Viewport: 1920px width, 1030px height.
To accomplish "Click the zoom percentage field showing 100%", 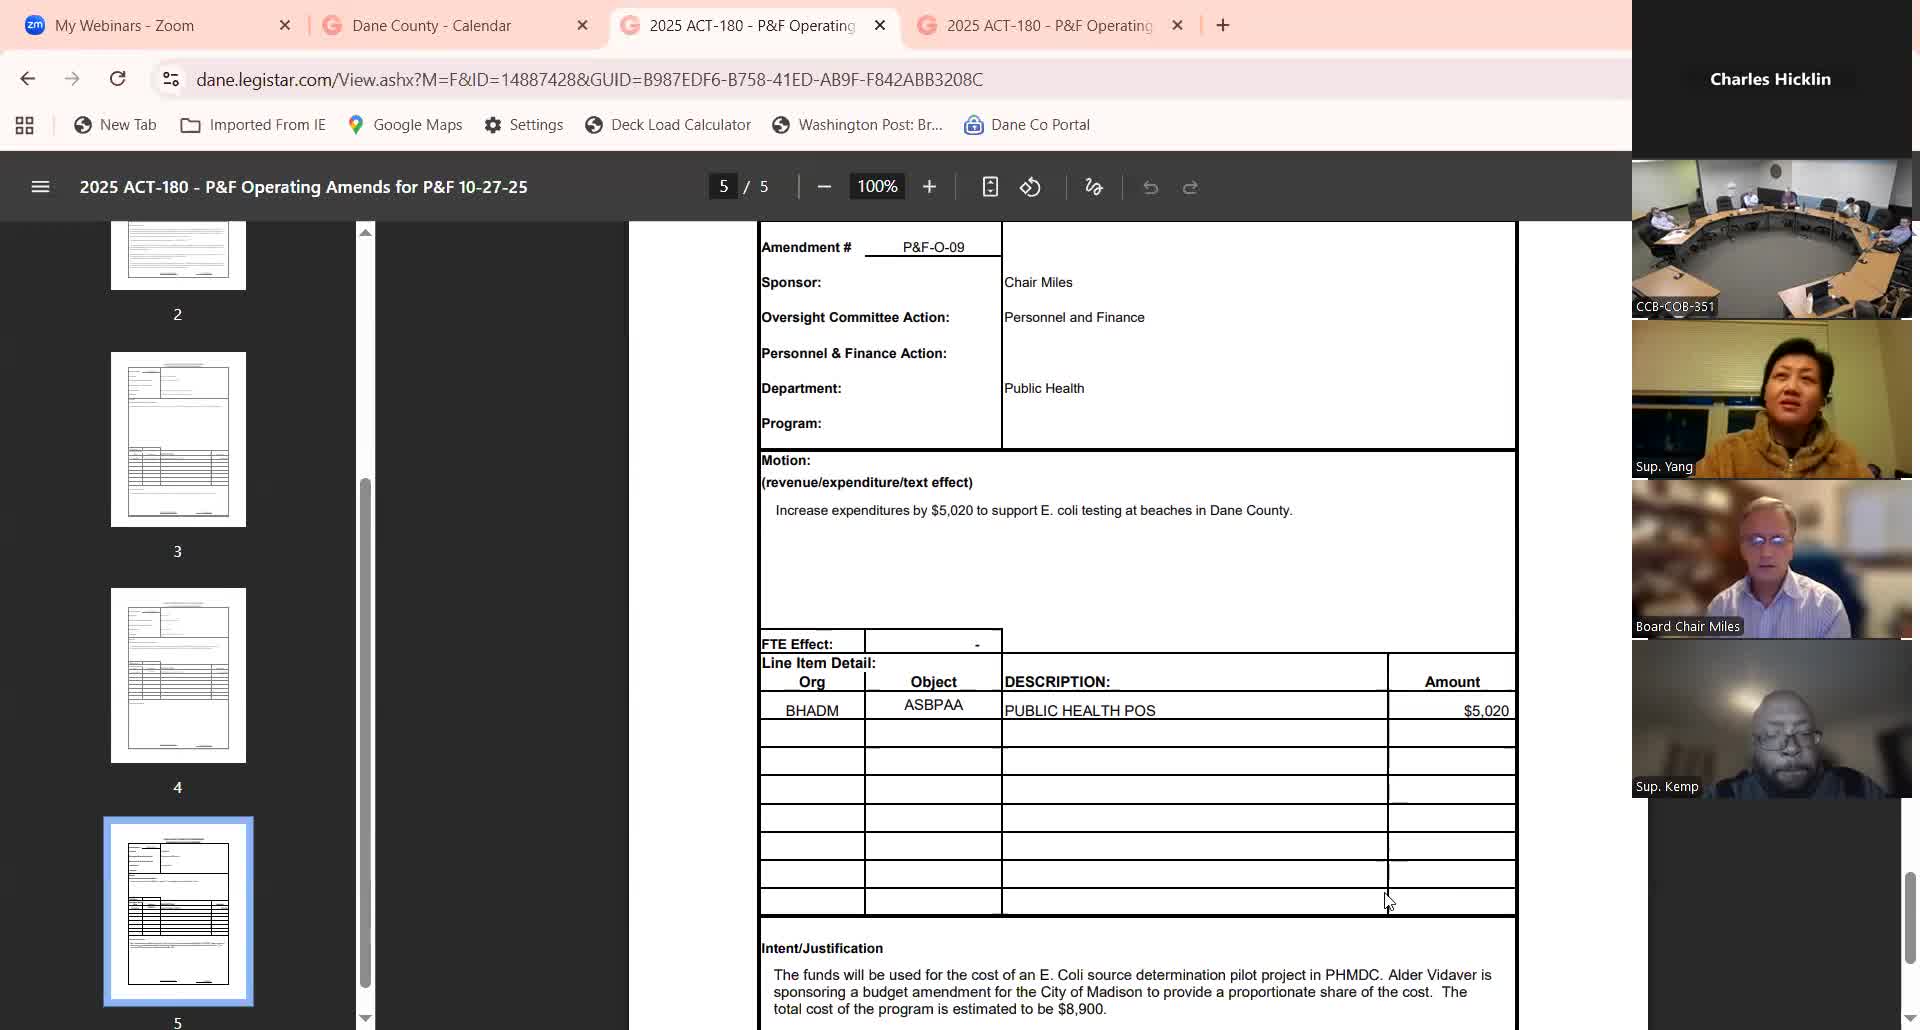I will 877,187.
